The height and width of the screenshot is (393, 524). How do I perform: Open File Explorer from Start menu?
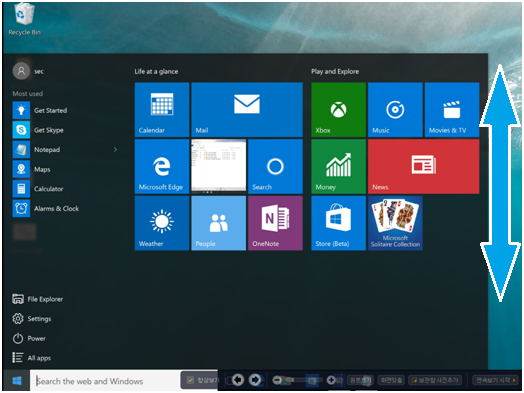[x=37, y=299]
